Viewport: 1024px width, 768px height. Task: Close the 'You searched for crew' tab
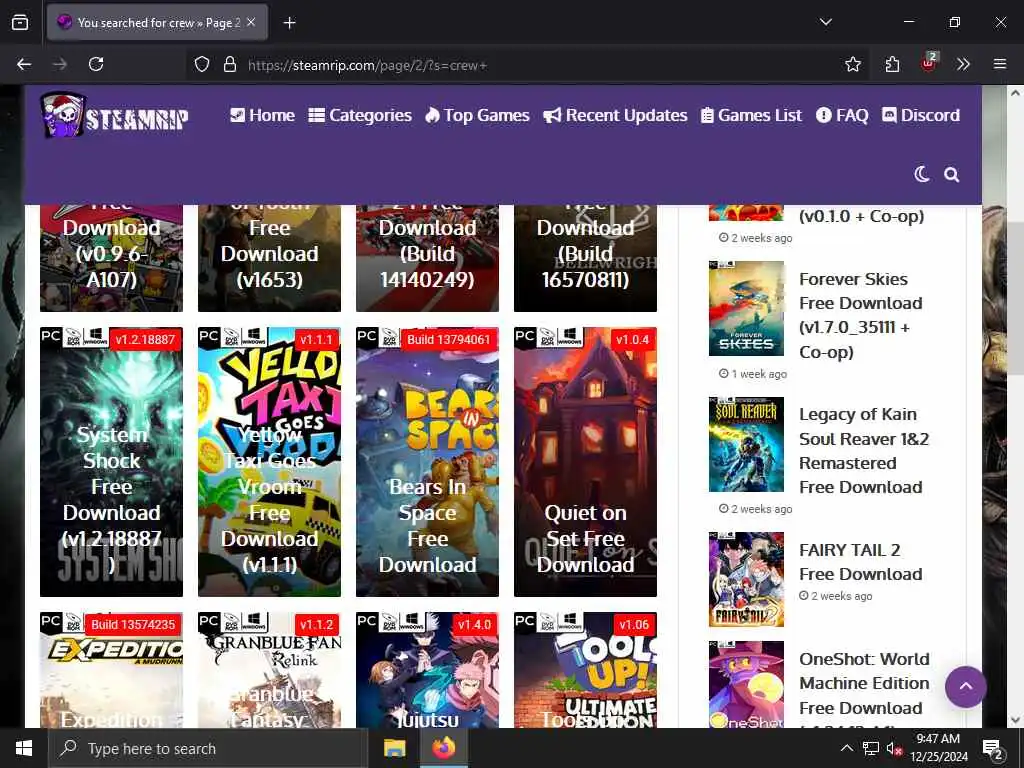pos(251,22)
